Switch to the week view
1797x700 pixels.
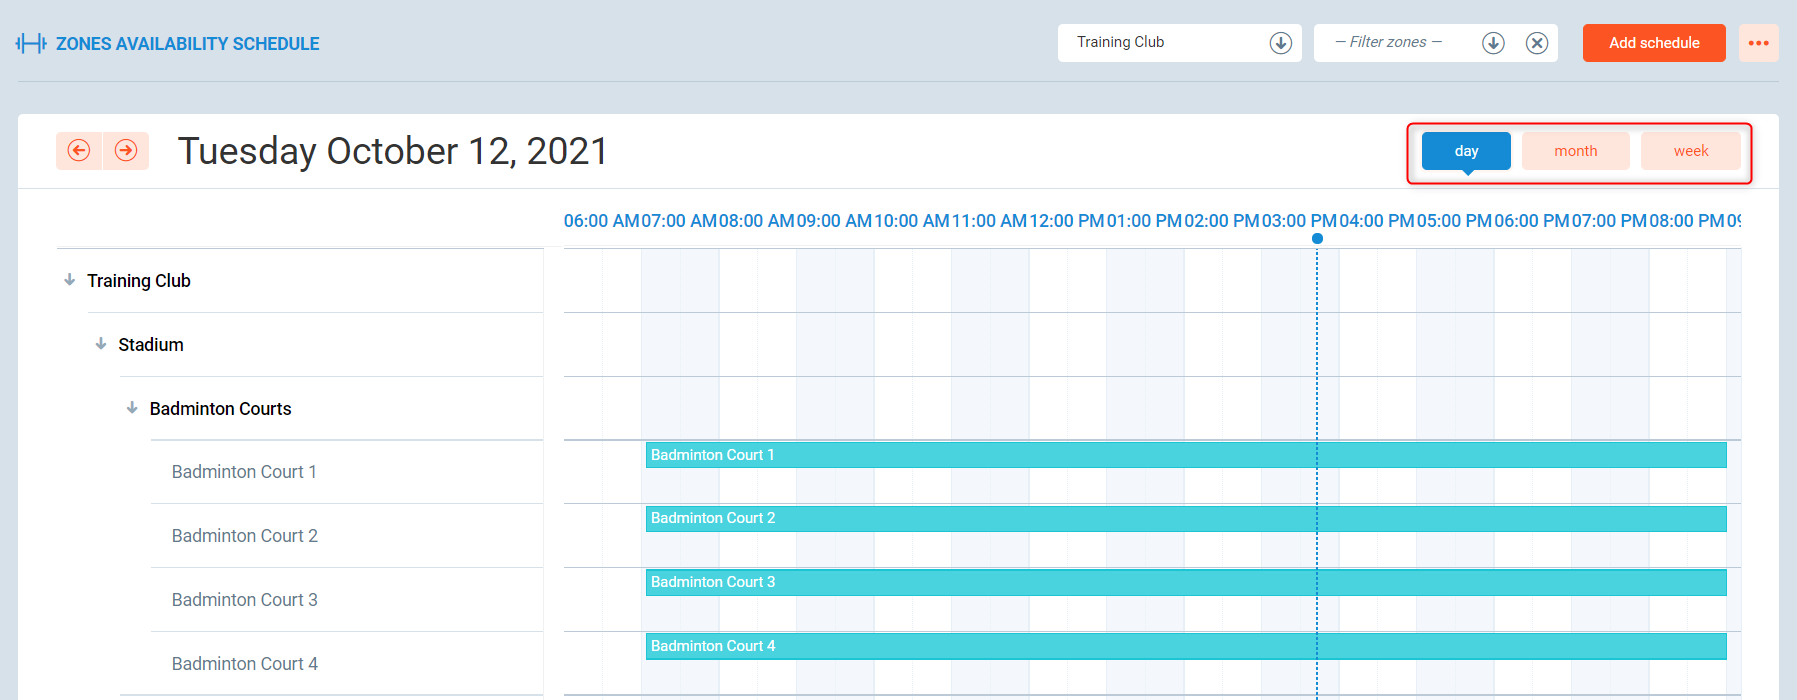coord(1690,151)
